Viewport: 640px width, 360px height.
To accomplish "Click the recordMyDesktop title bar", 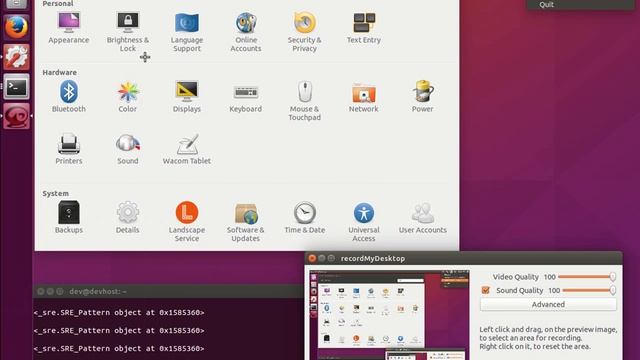I will [463, 258].
